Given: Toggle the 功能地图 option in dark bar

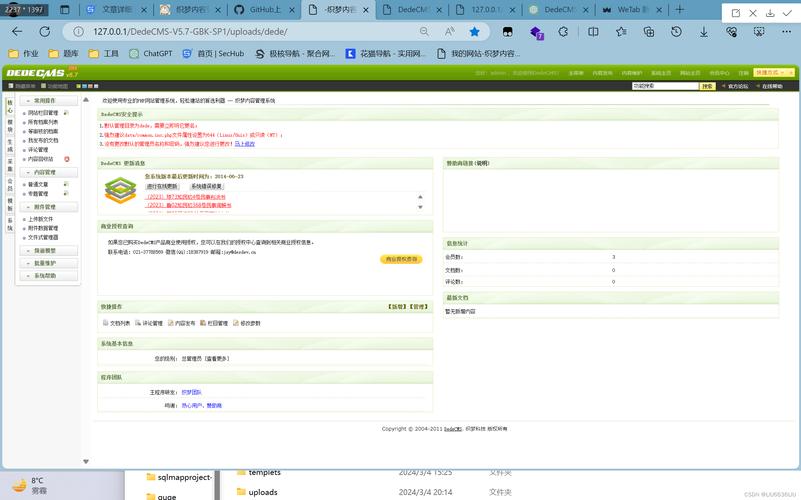Looking at the screenshot, I should tap(55, 86).
